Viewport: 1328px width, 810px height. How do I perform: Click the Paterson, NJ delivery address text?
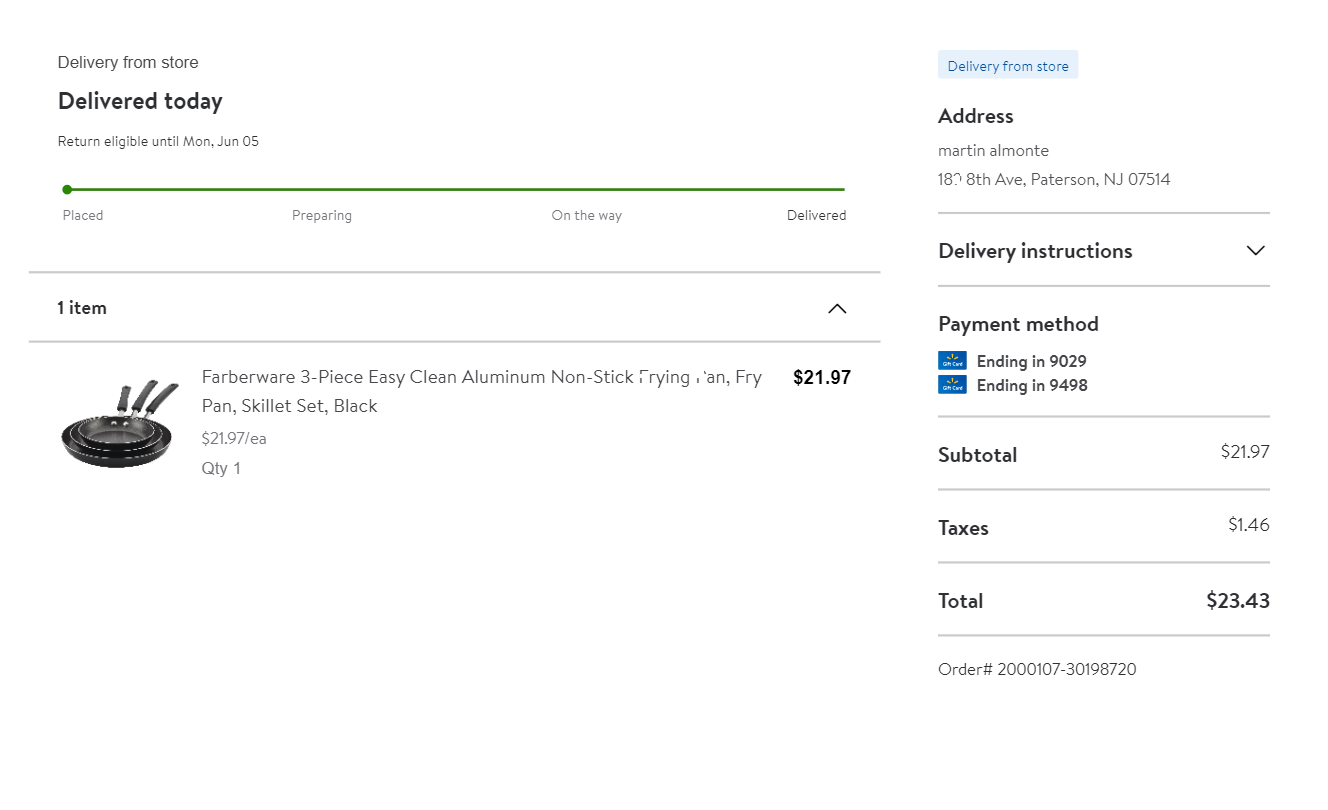point(1054,180)
